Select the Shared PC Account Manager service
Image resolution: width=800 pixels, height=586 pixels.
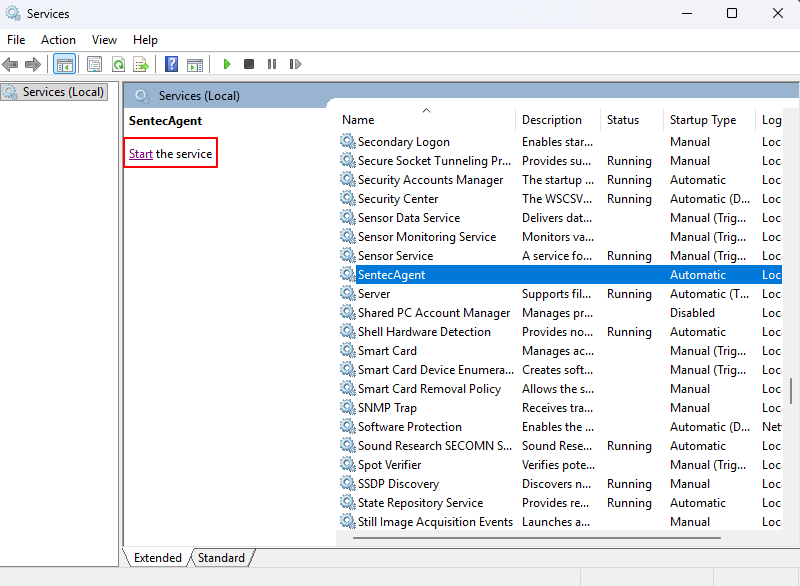click(561, 313)
